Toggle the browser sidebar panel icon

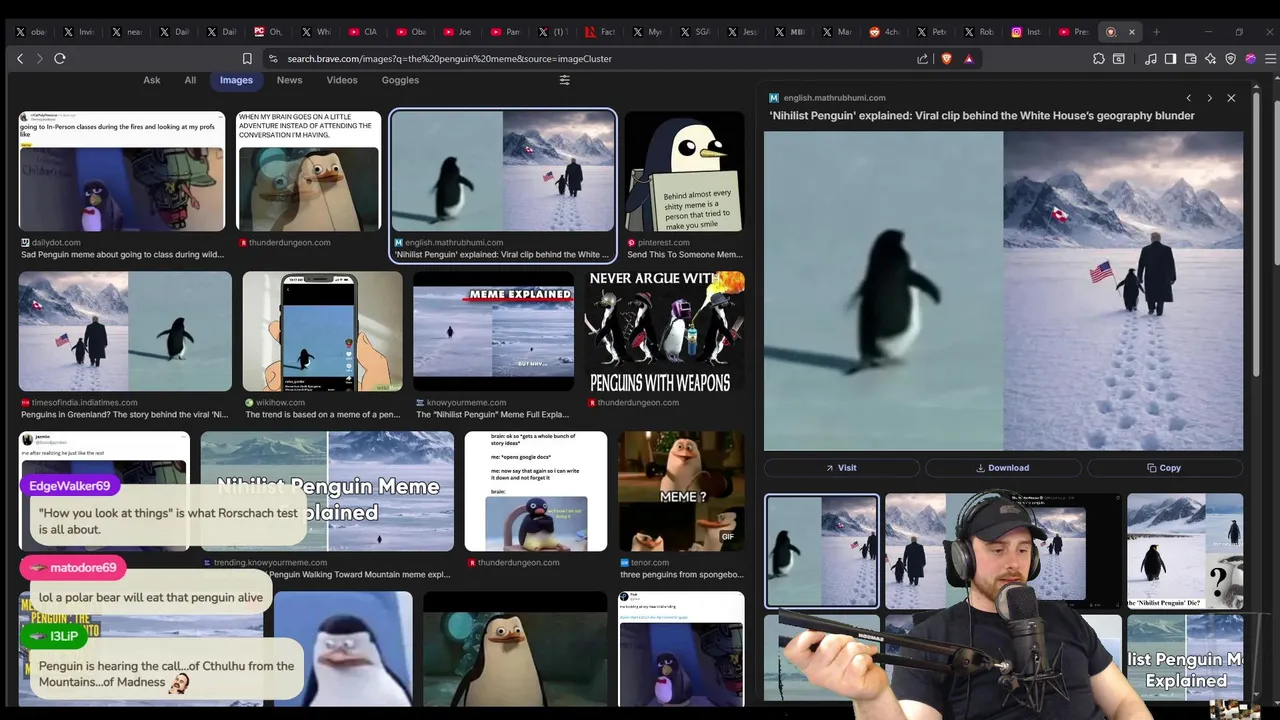click(1171, 59)
